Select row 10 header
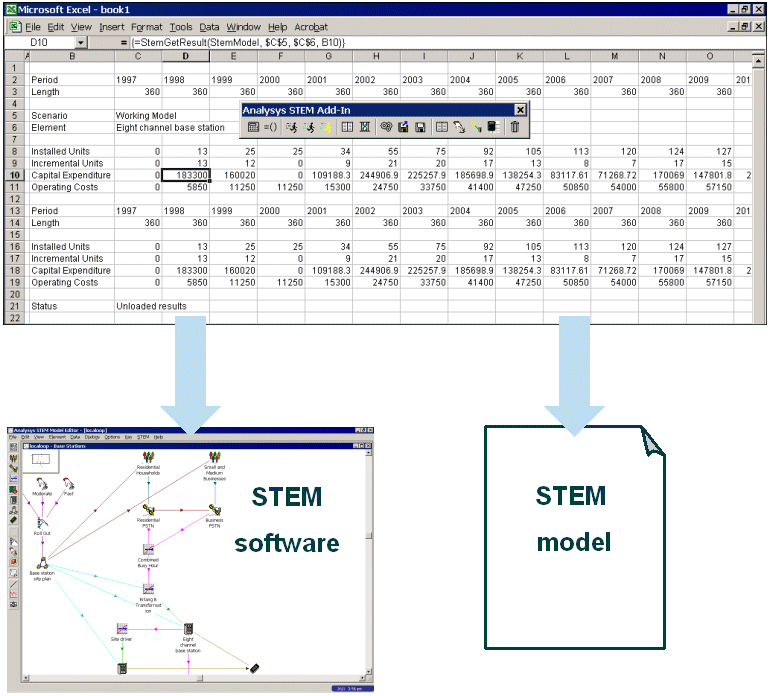 click(13, 175)
